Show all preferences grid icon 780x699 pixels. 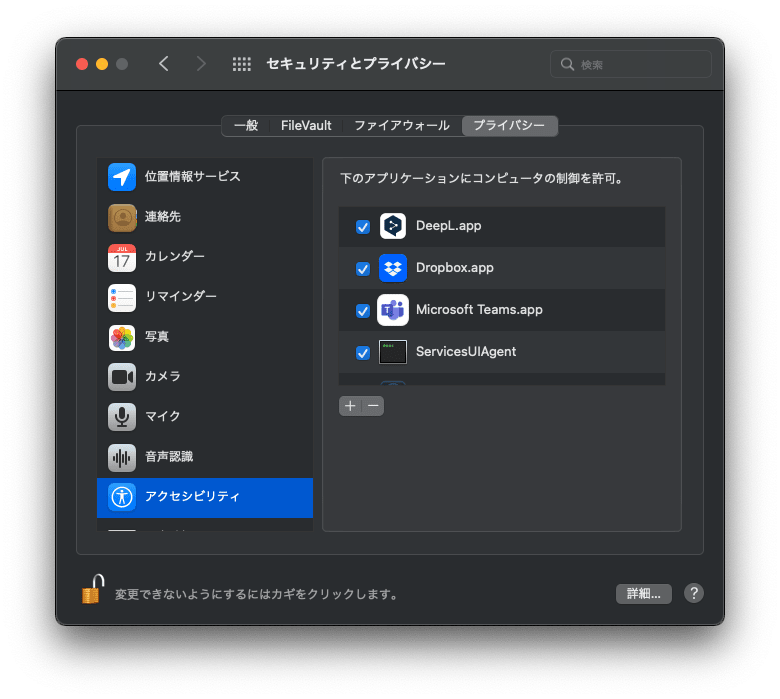pyautogui.click(x=242, y=64)
